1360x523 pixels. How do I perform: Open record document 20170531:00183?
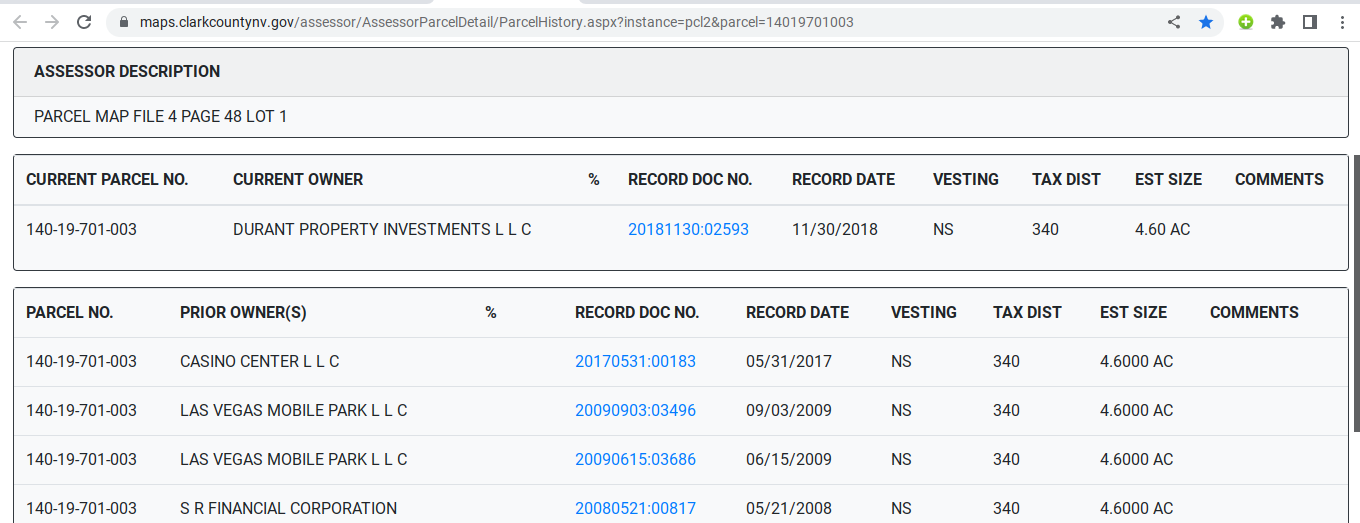[635, 362]
